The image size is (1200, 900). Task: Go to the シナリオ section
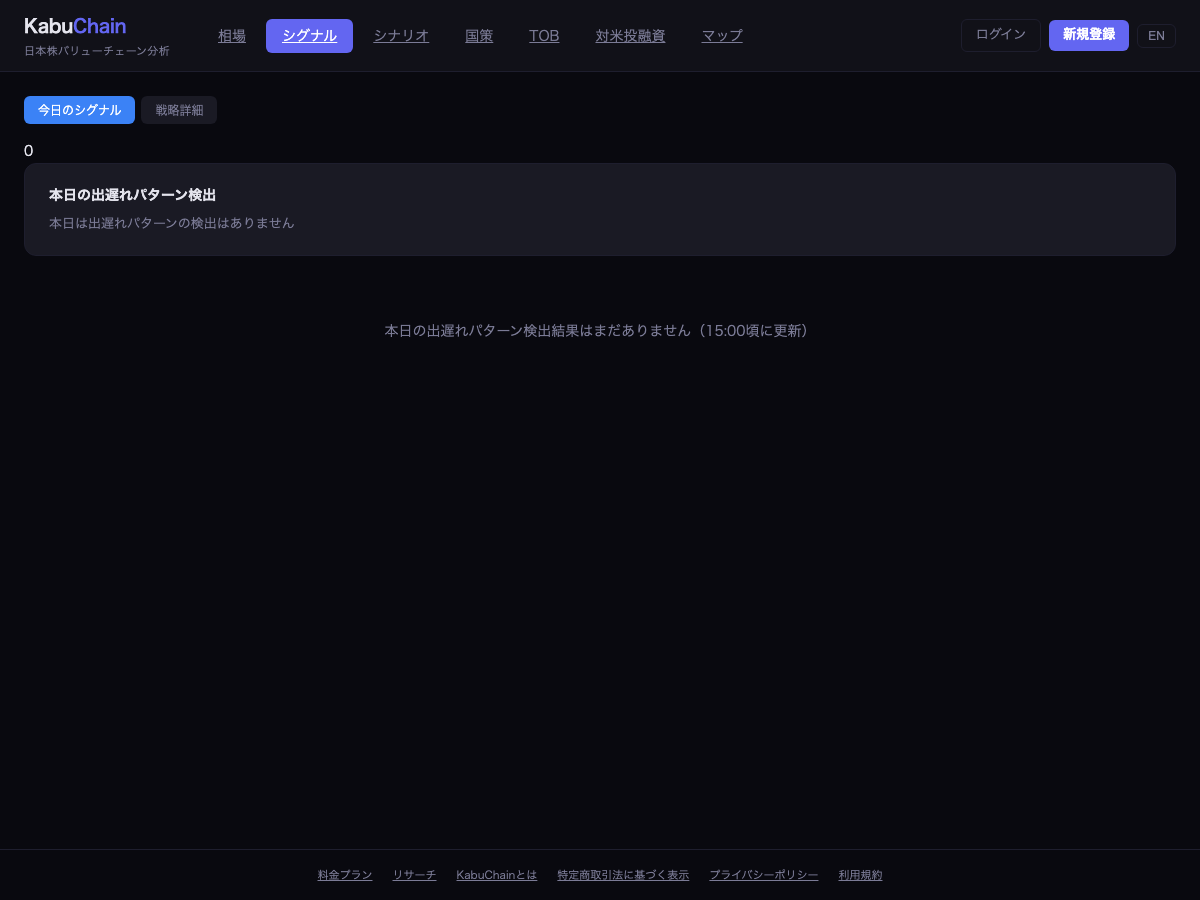(x=401, y=36)
